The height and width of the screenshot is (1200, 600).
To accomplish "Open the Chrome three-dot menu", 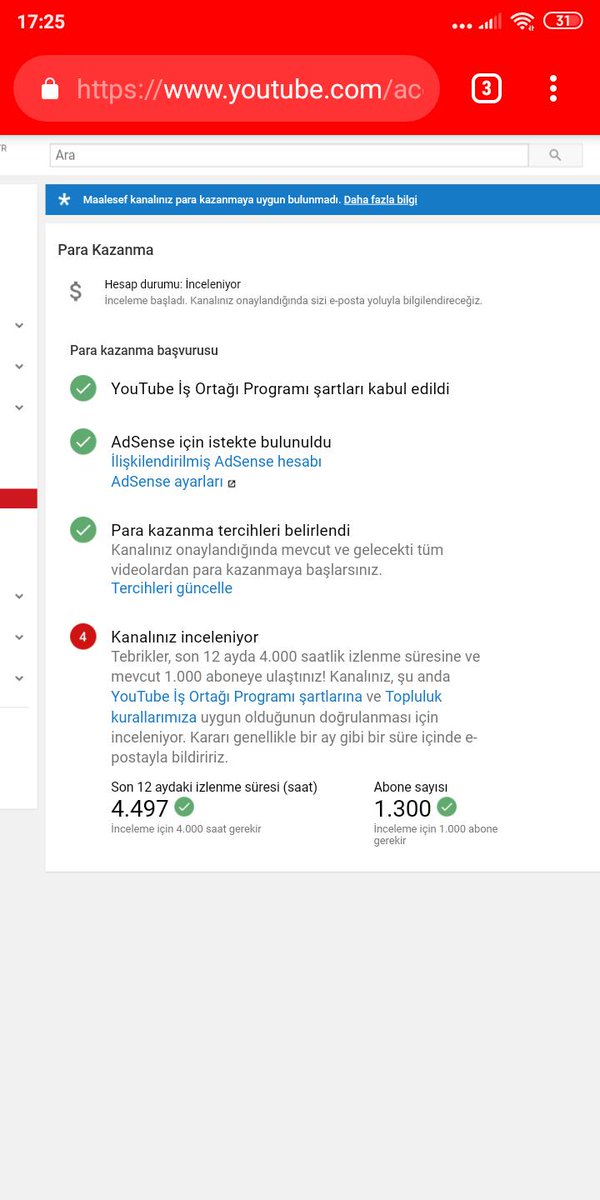I will pyautogui.click(x=553, y=88).
